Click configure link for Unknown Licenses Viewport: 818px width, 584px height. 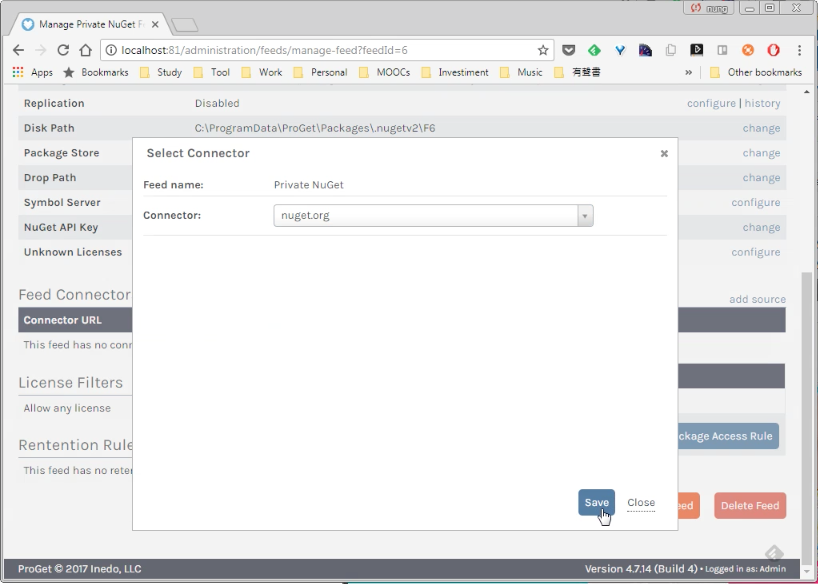click(755, 252)
